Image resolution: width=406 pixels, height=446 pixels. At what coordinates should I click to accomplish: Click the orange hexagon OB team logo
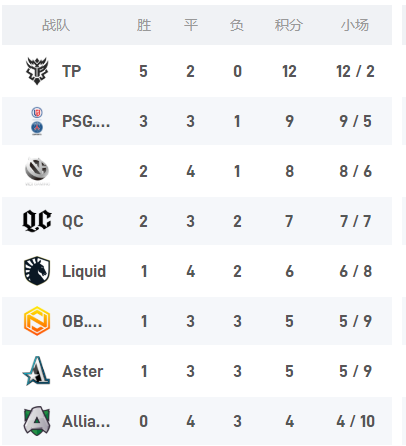point(37,321)
